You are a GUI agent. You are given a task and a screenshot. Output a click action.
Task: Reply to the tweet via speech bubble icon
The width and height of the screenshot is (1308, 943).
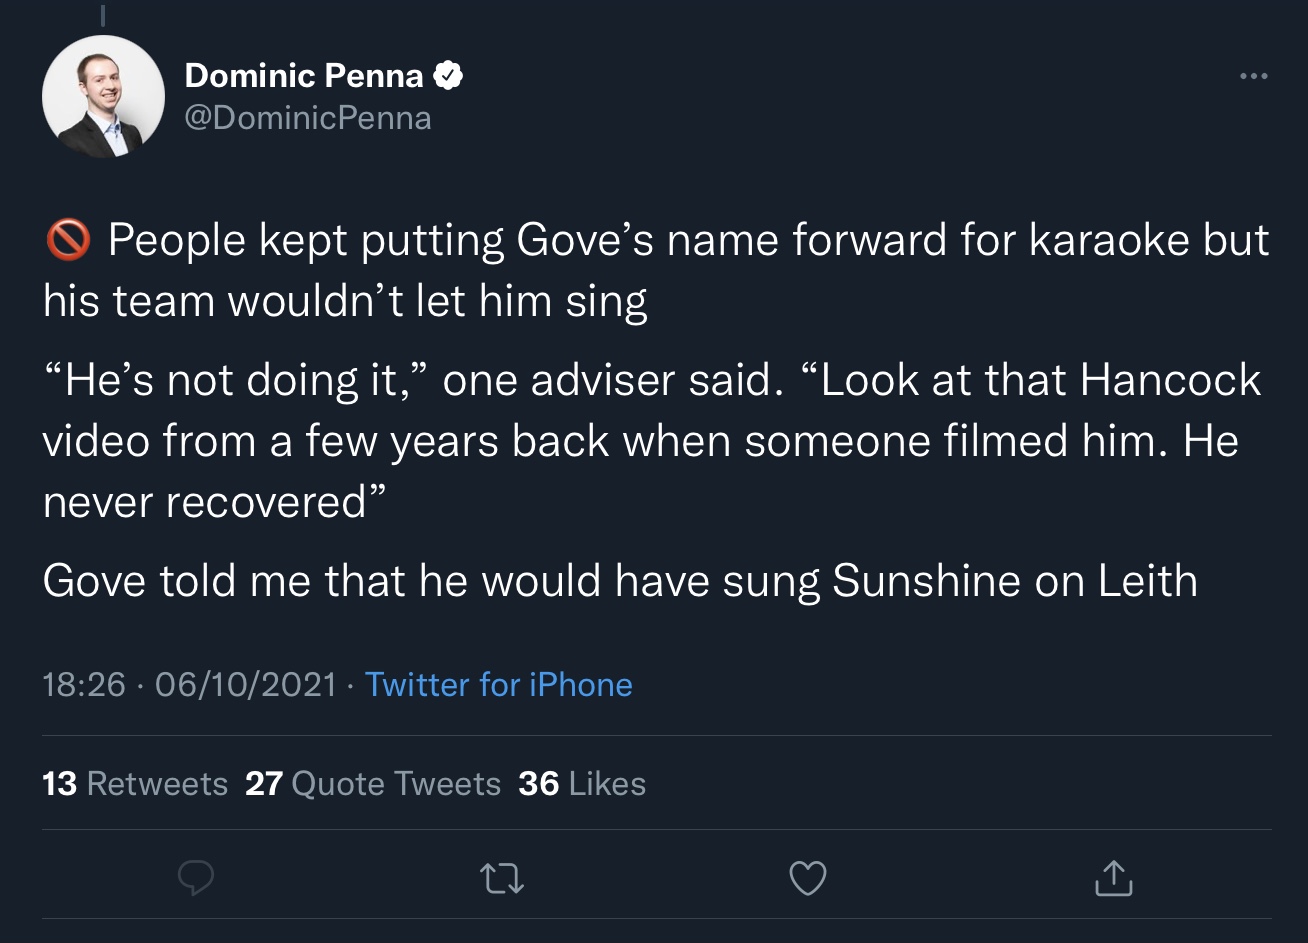(196, 878)
